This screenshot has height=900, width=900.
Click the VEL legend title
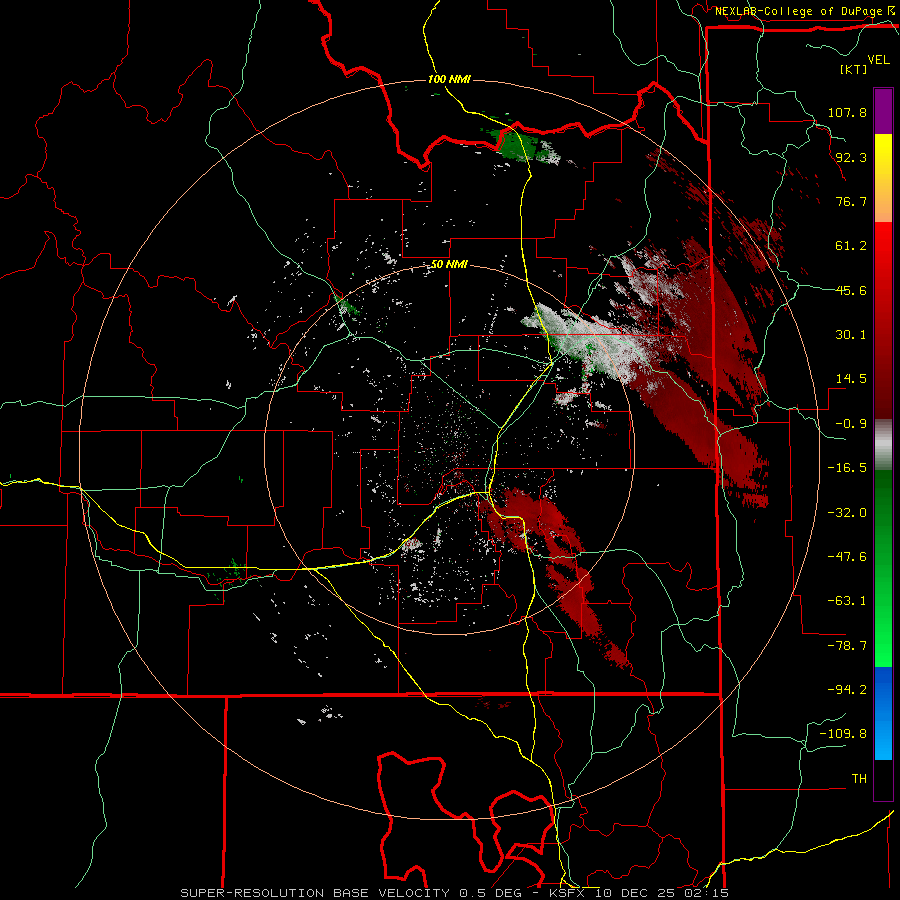[879, 60]
